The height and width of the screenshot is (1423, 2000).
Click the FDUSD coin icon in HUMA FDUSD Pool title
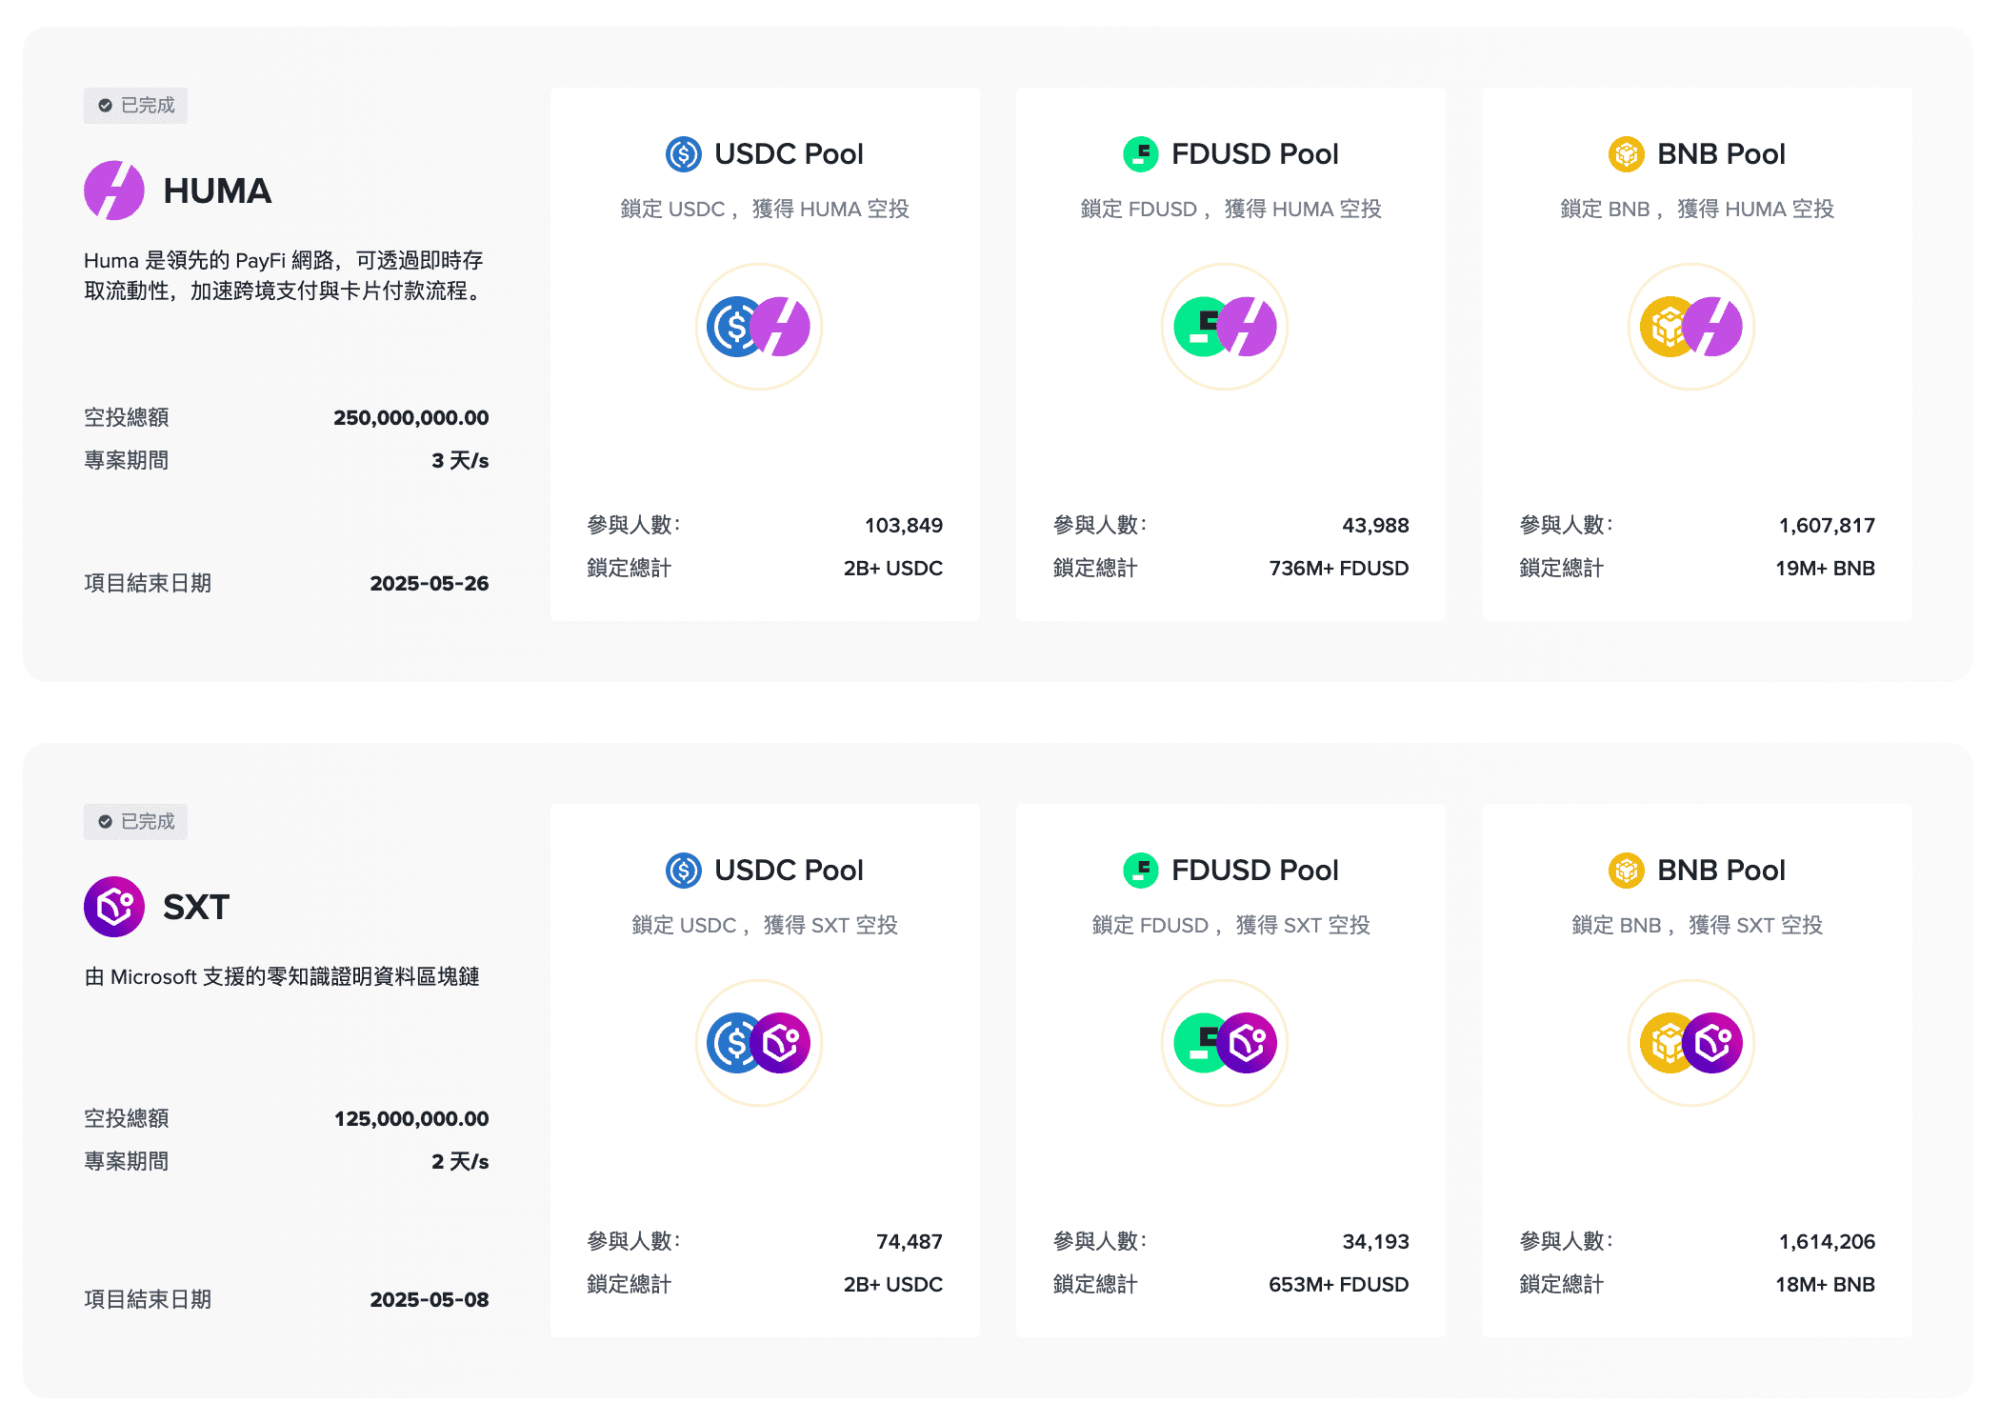[1141, 154]
